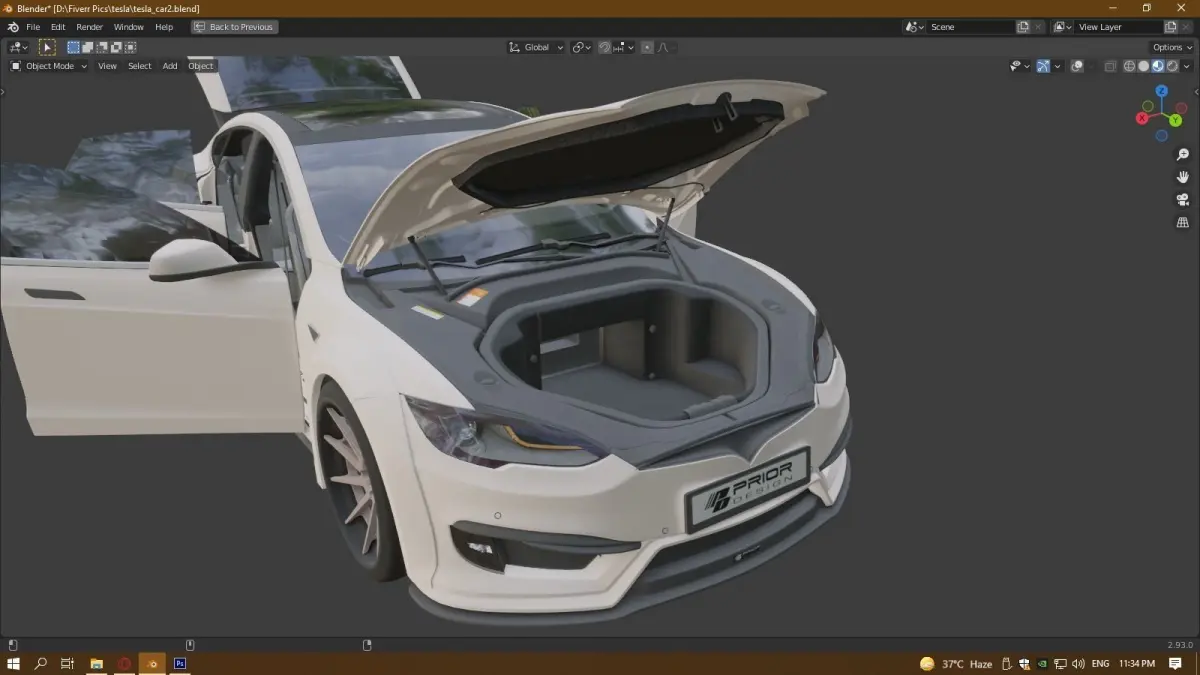
Task: Open the Object menu in viewport header
Action: pyautogui.click(x=201, y=66)
